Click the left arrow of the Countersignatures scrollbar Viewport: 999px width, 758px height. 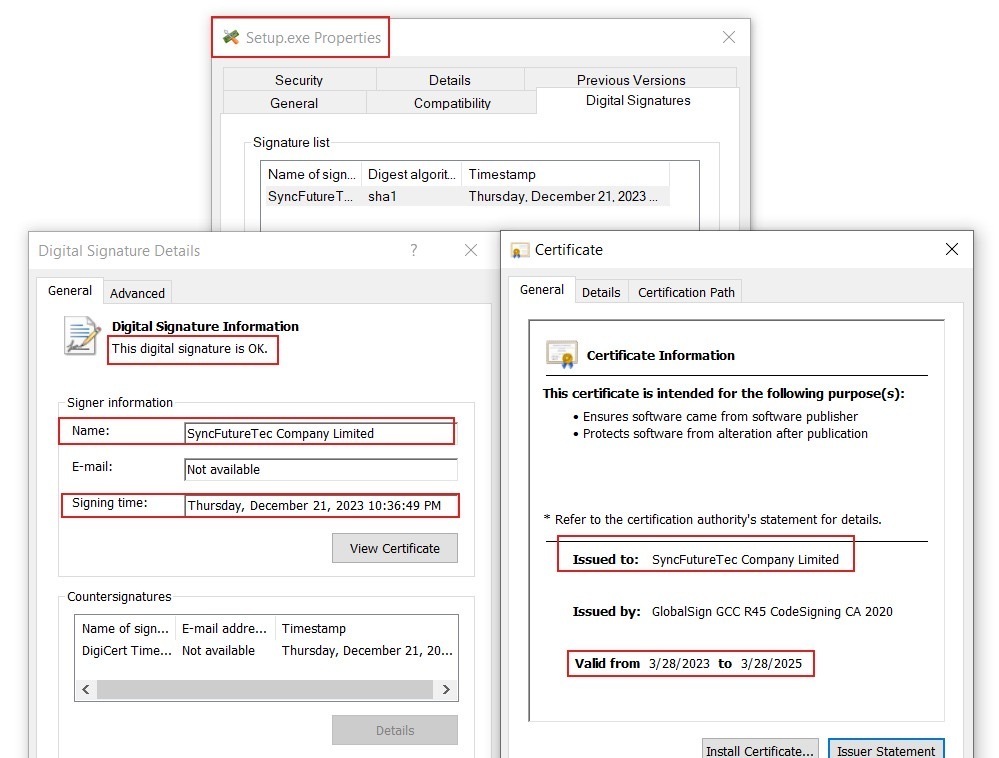point(85,689)
